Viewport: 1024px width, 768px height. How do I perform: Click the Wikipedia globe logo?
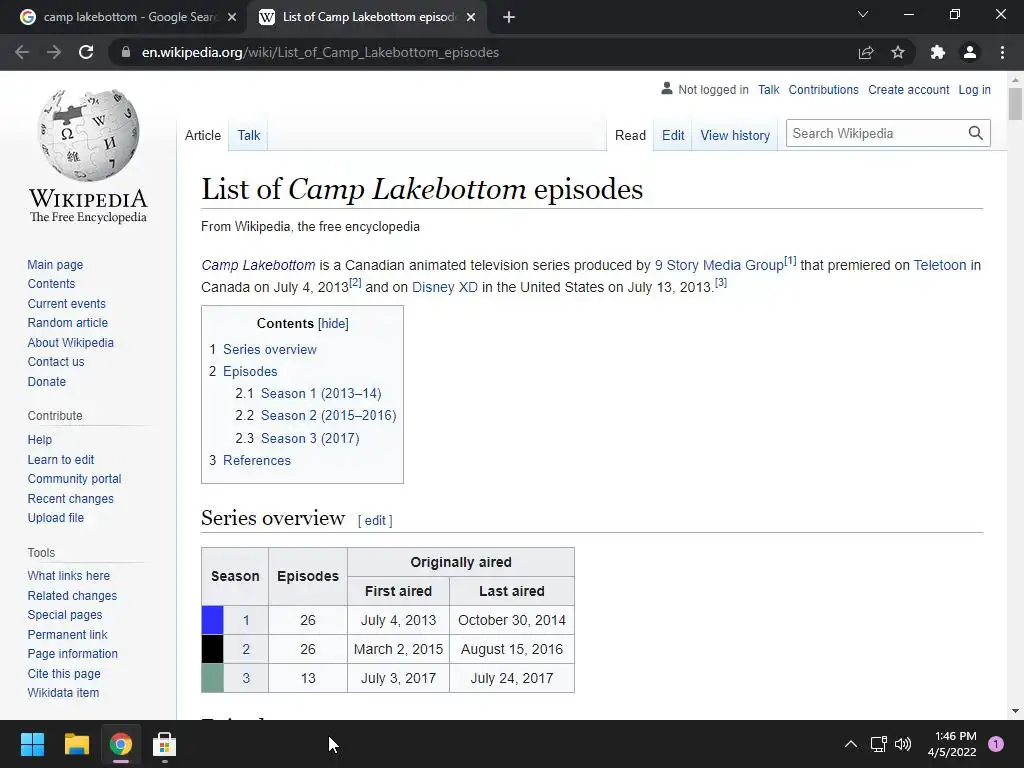88,135
